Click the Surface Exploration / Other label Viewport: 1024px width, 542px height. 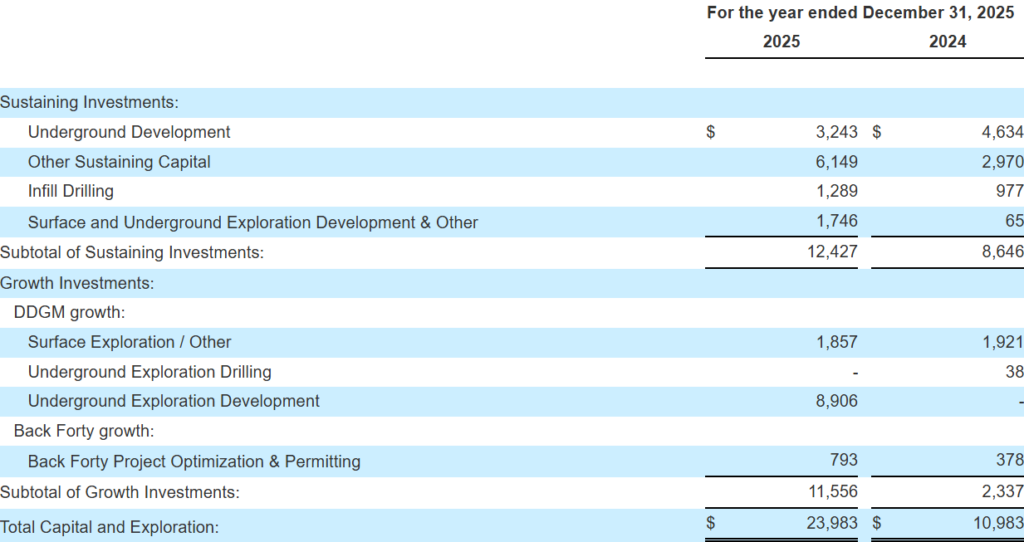click(129, 342)
